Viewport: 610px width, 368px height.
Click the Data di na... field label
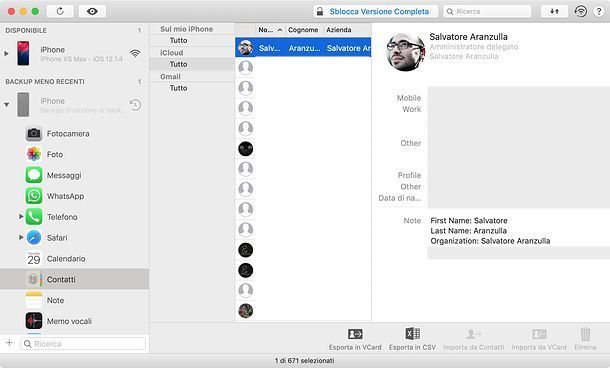(400, 198)
